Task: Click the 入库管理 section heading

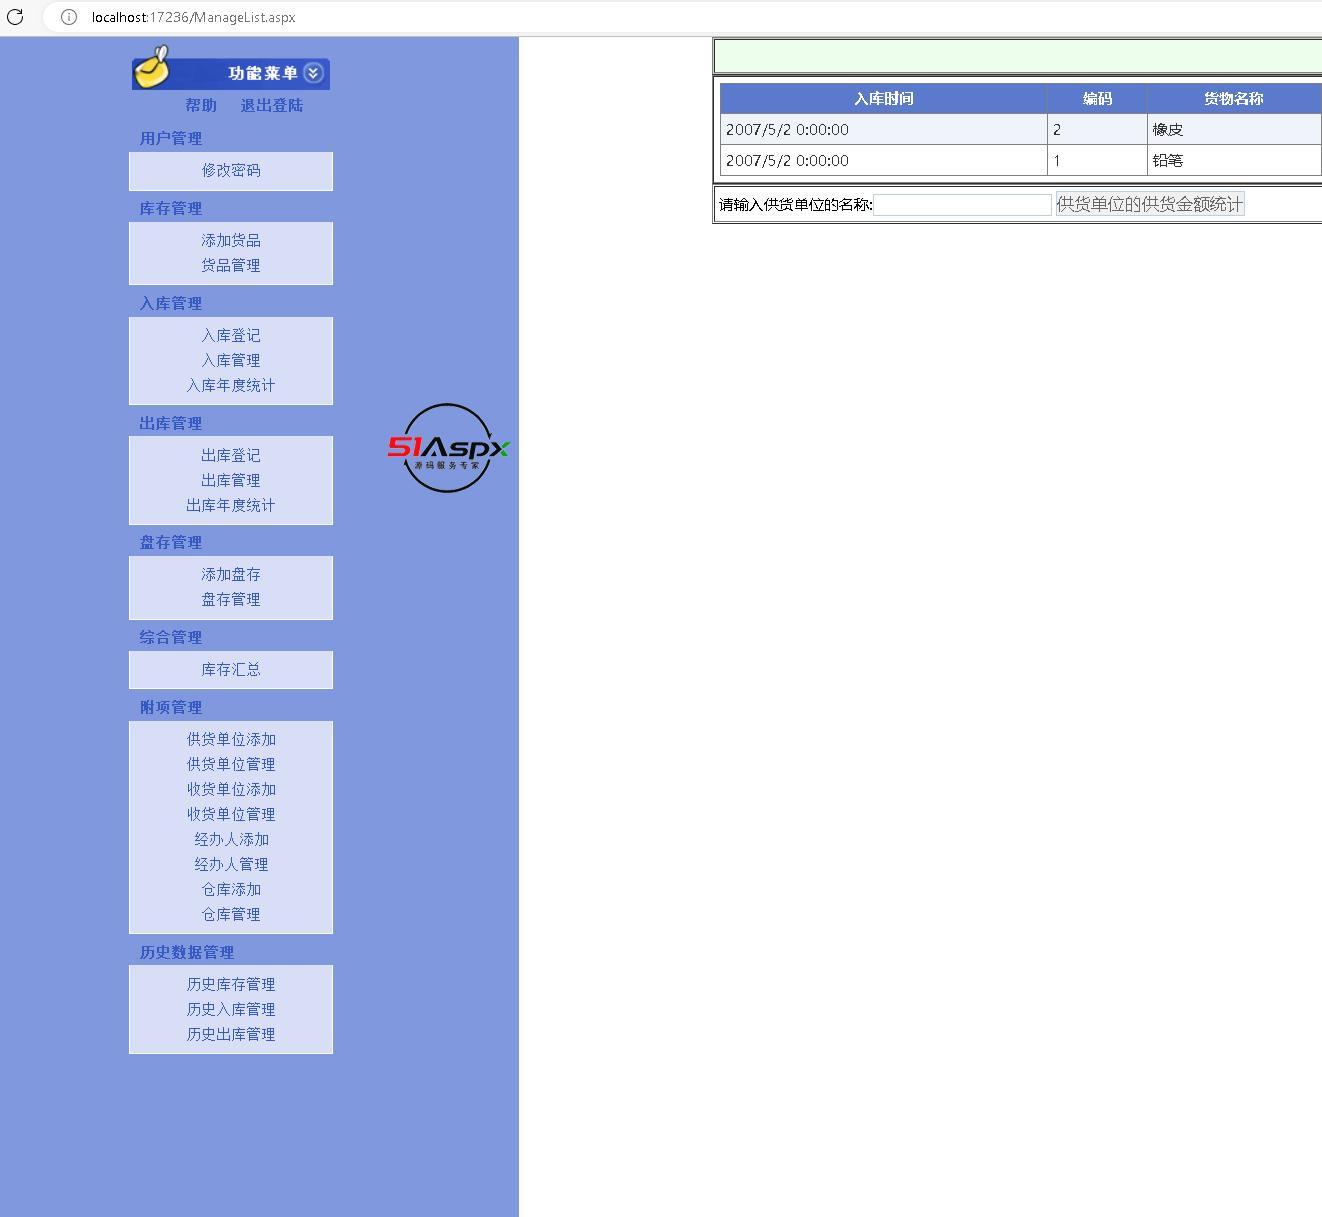Action: click(171, 304)
